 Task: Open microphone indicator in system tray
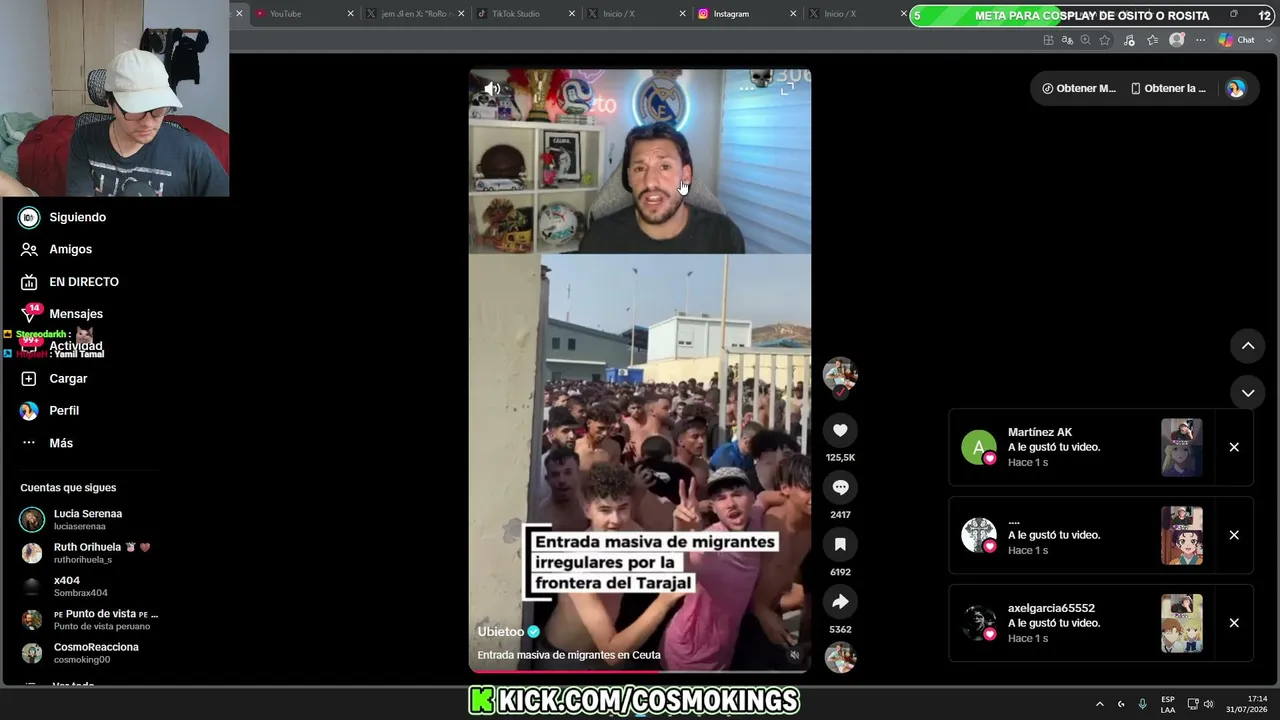coord(1143,704)
